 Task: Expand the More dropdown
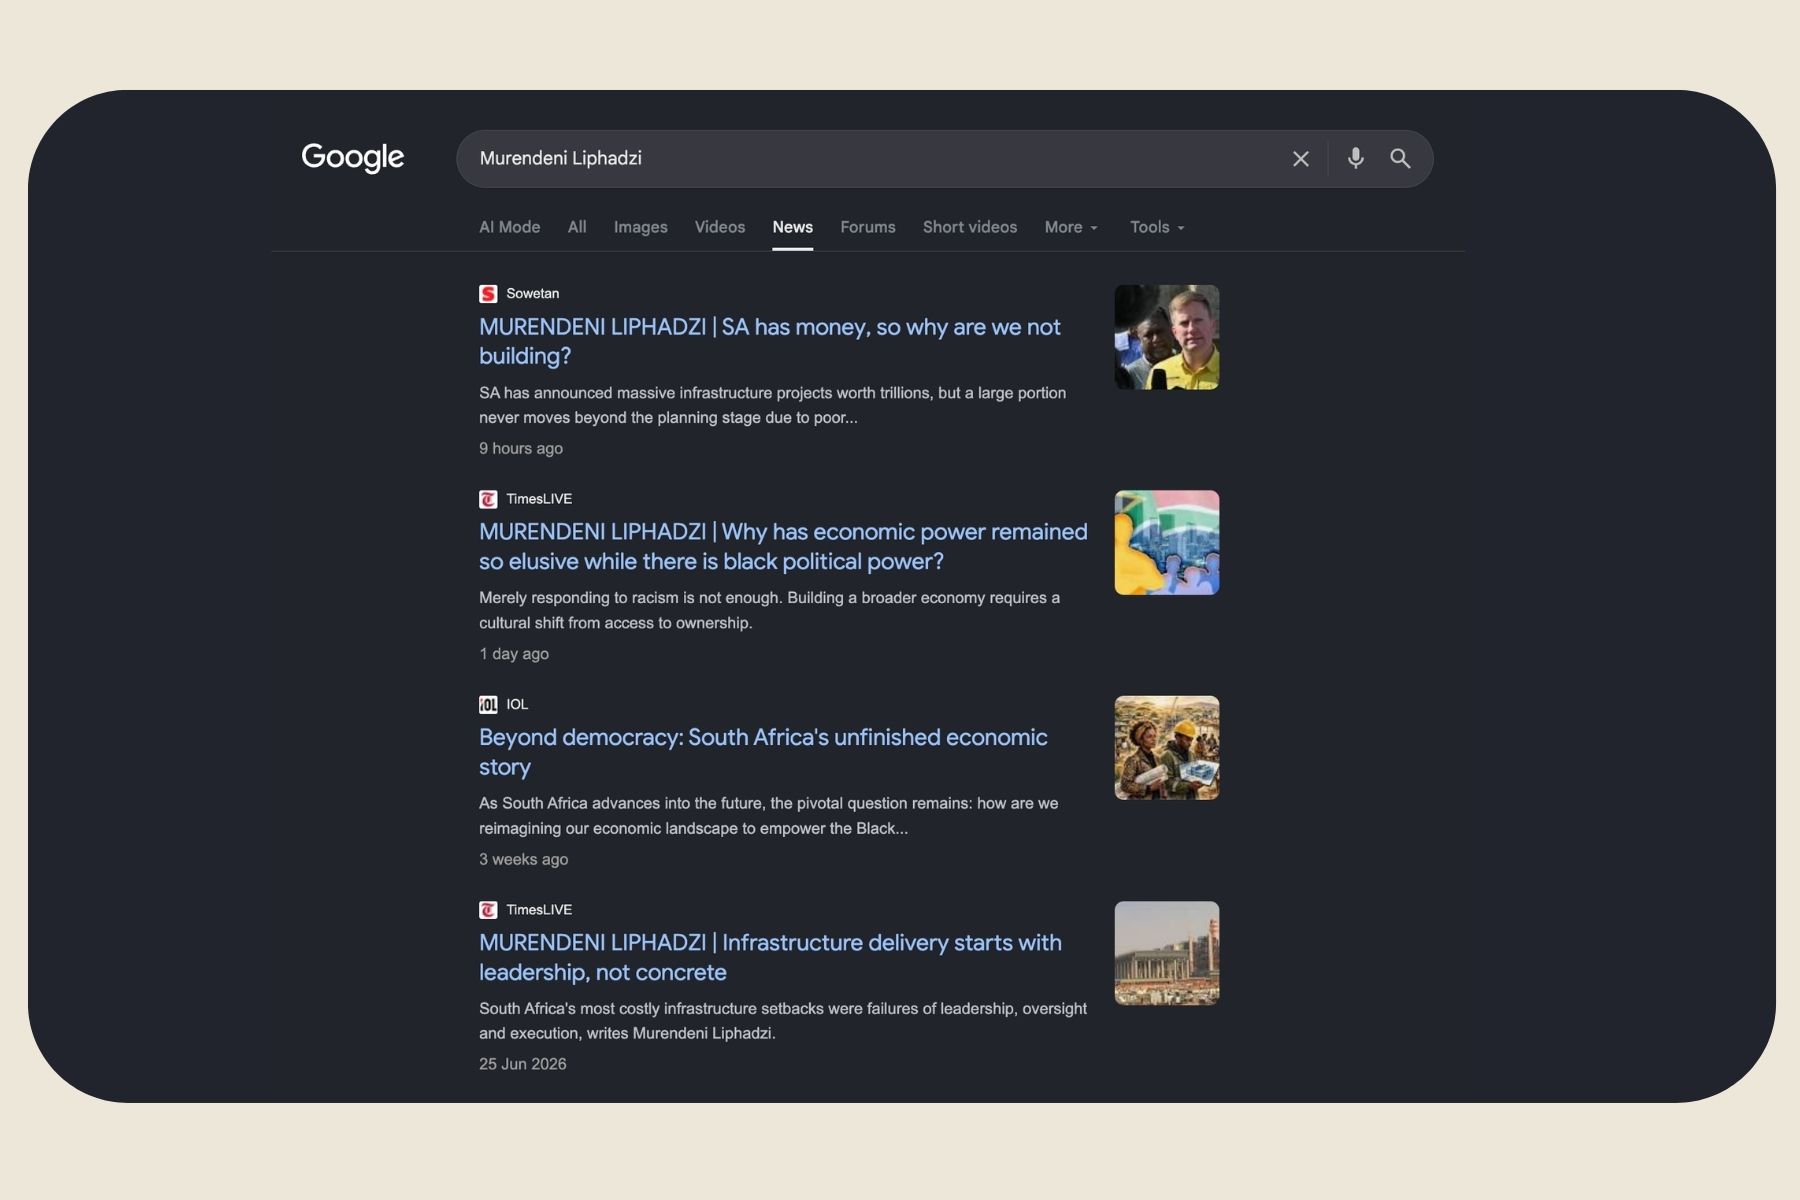point(1071,227)
